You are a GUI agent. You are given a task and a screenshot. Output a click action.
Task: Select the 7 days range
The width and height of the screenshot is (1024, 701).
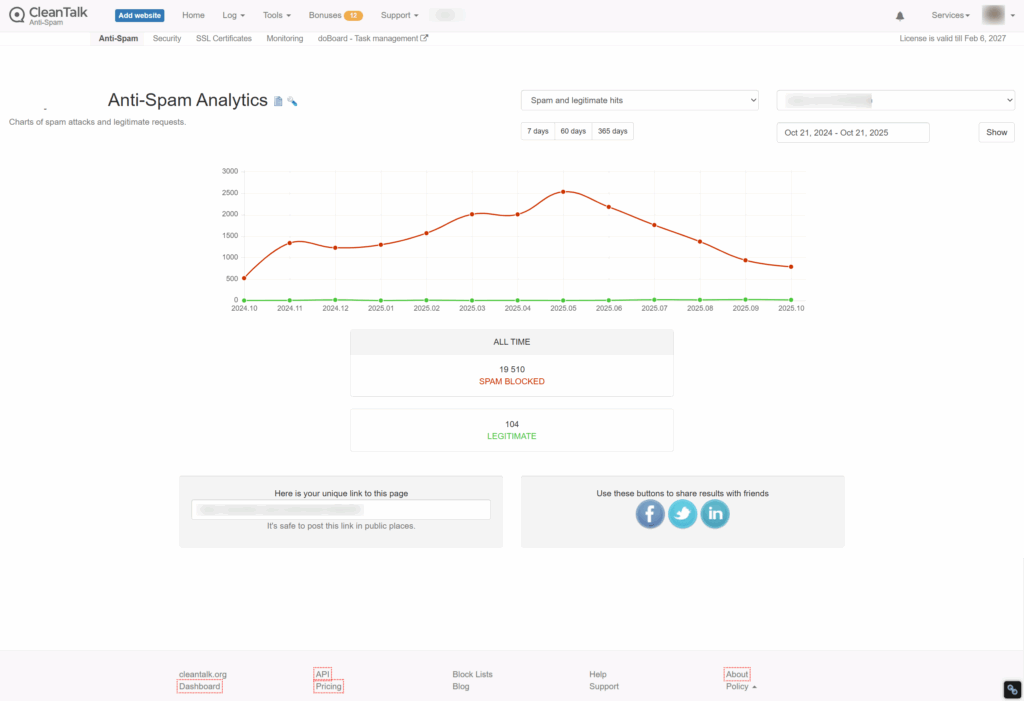pyautogui.click(x=538, y=132)
